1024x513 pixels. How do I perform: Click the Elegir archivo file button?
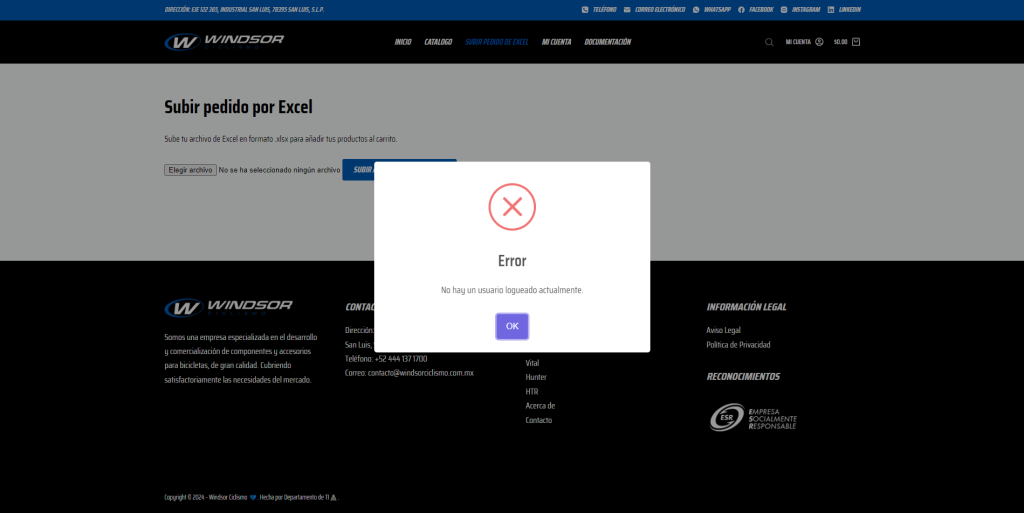[x=190, y=170]
